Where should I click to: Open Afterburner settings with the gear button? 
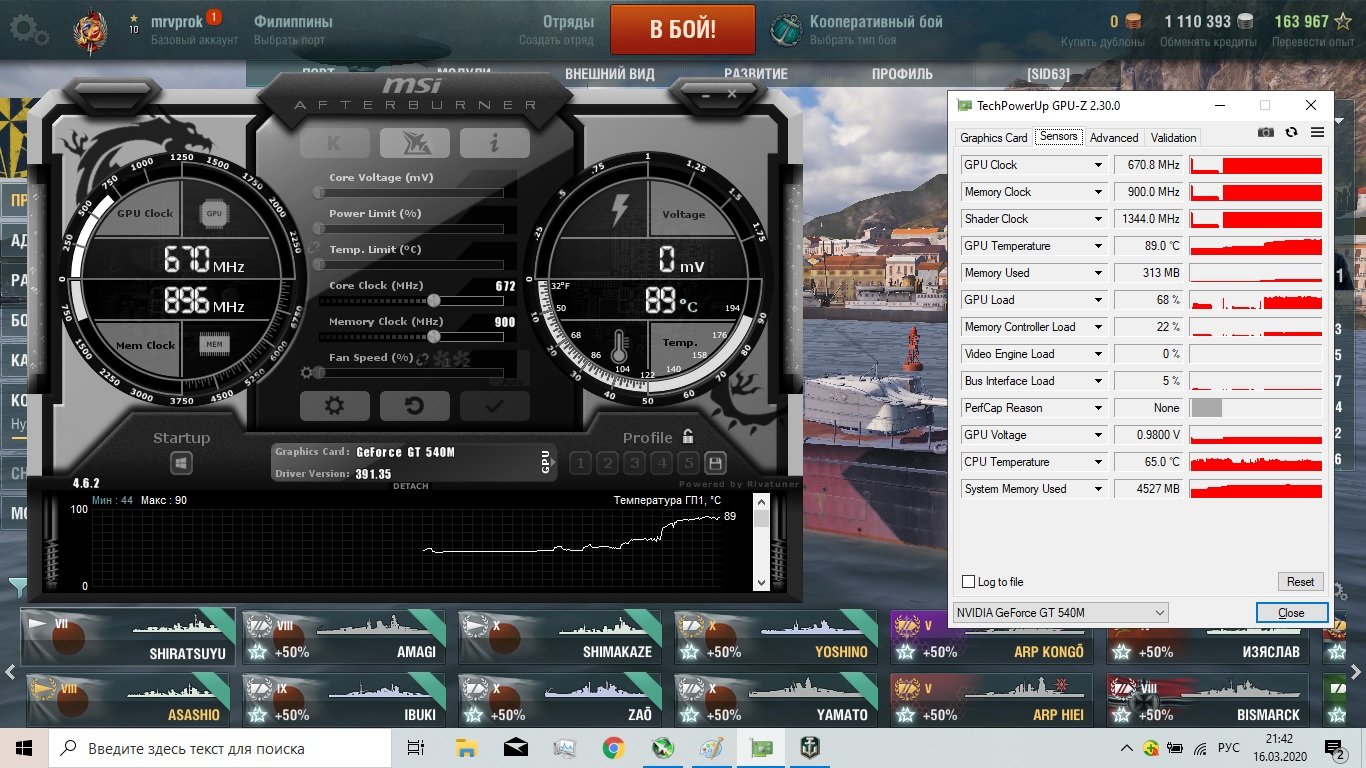[335, 405]
